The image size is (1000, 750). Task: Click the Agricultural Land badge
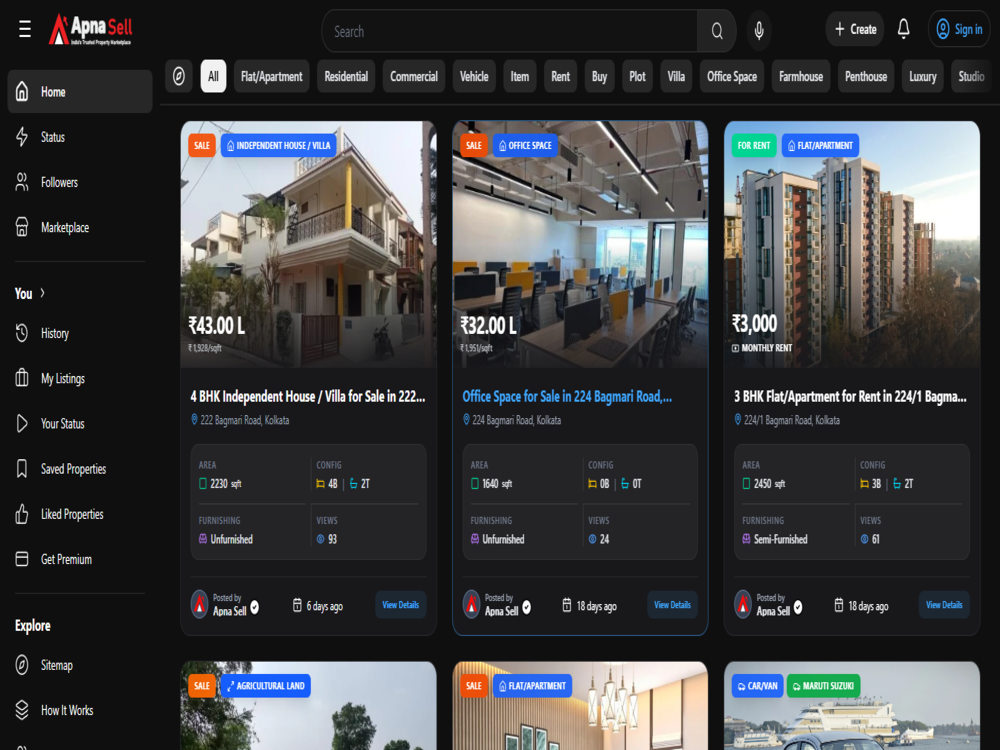tap(266, 686)
